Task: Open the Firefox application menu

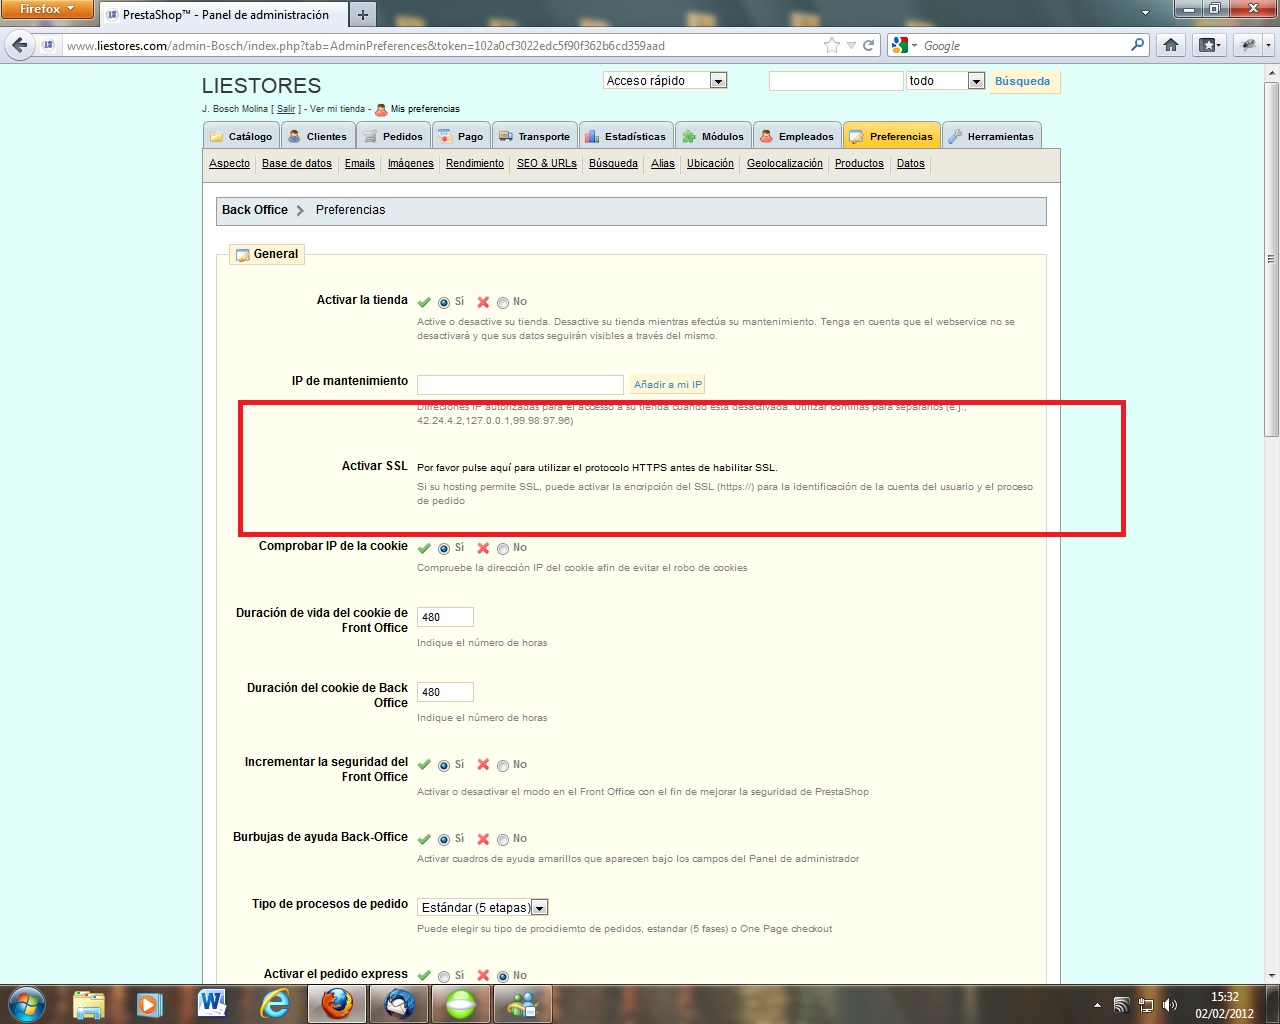Action: [47, 9]
